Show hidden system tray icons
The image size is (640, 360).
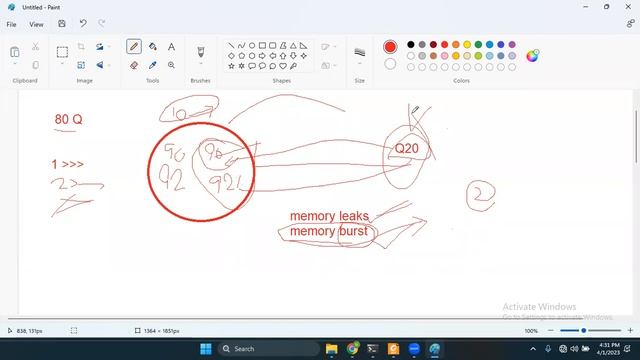click(533, 349)
